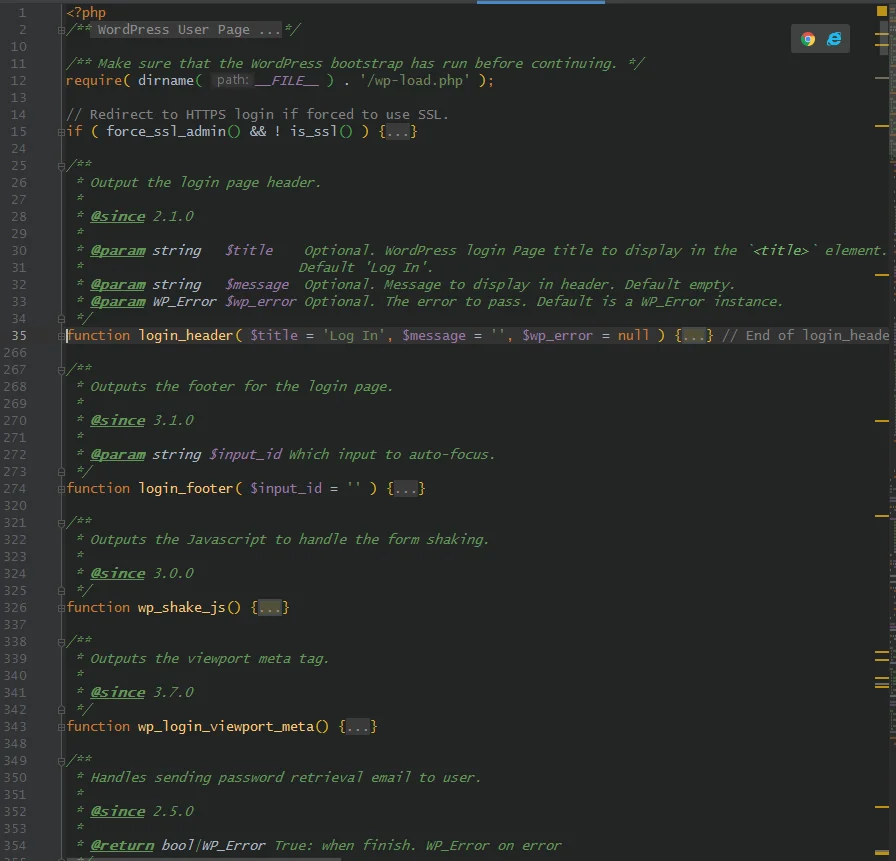Screen dimensions: 896x861
Task: Expand the login_header function fold marker
Action: [x=61, y=337]
